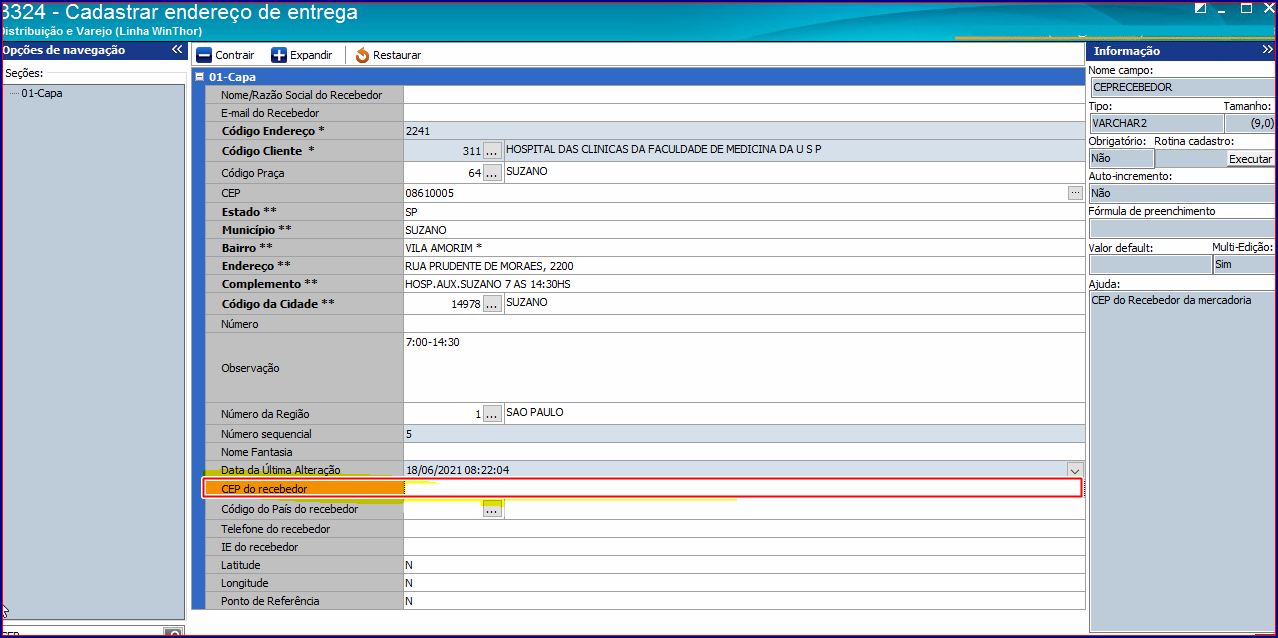Viewport: 1278px width, 638px height.
Task: Collapse the Opções de navegação panel
Action: [x=177, y=49]
